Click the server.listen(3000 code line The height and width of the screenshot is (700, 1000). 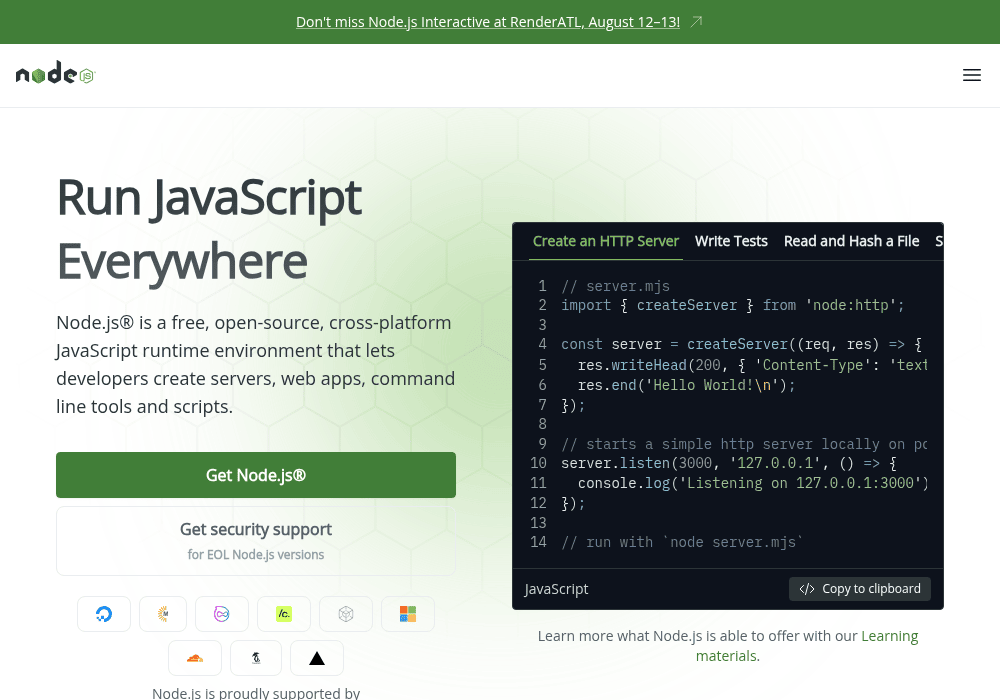click(729, 463)
